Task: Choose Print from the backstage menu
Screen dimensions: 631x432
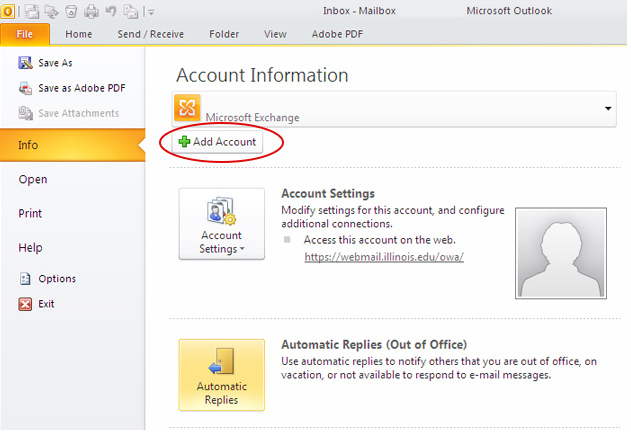Action: (30, 213)
